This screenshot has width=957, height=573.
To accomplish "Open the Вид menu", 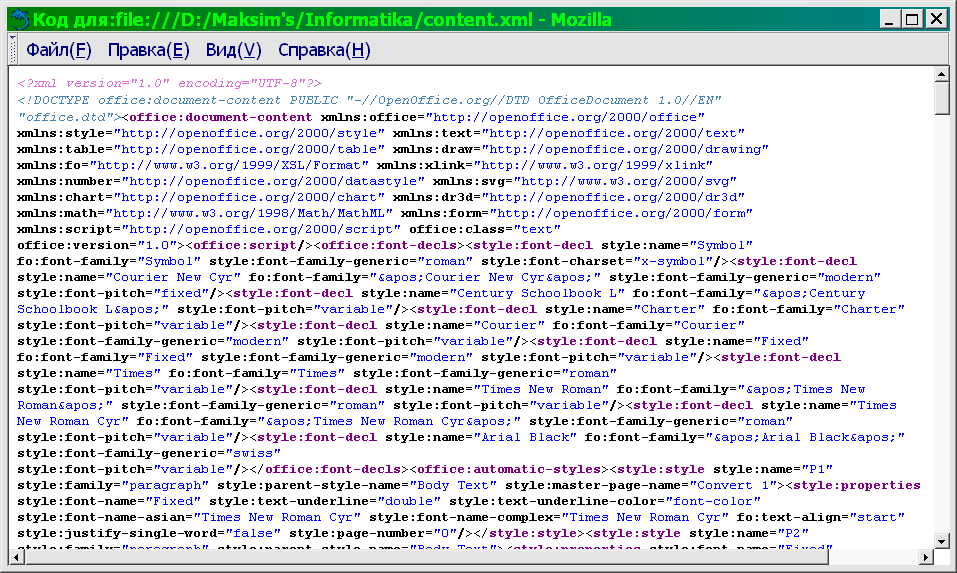I will pos(233,50).
